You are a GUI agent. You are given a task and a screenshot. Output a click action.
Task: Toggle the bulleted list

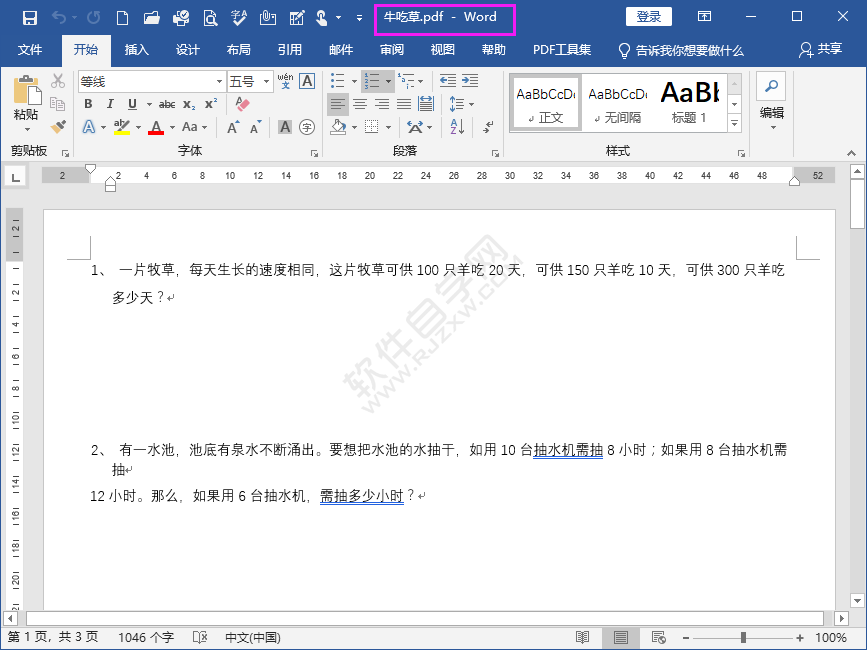click(339, 80)
